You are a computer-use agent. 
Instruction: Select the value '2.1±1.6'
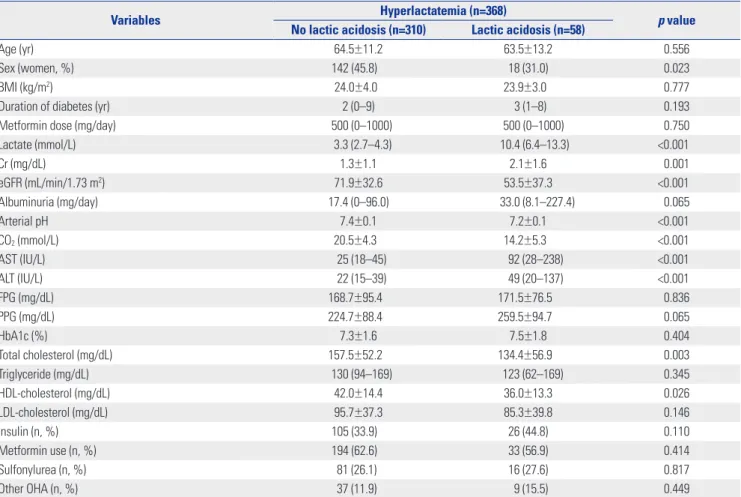[x=528, y=164]
